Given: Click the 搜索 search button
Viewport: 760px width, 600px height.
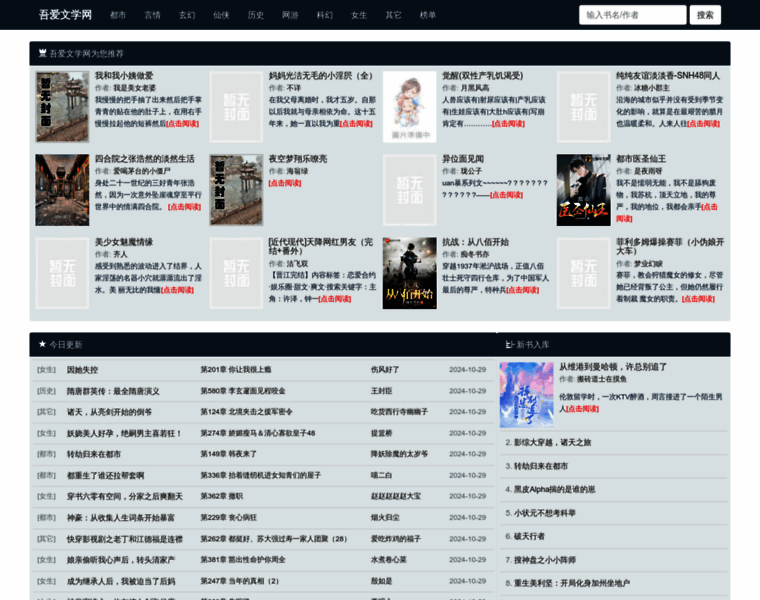Looking at the screenshot, I should click(705, 15).
